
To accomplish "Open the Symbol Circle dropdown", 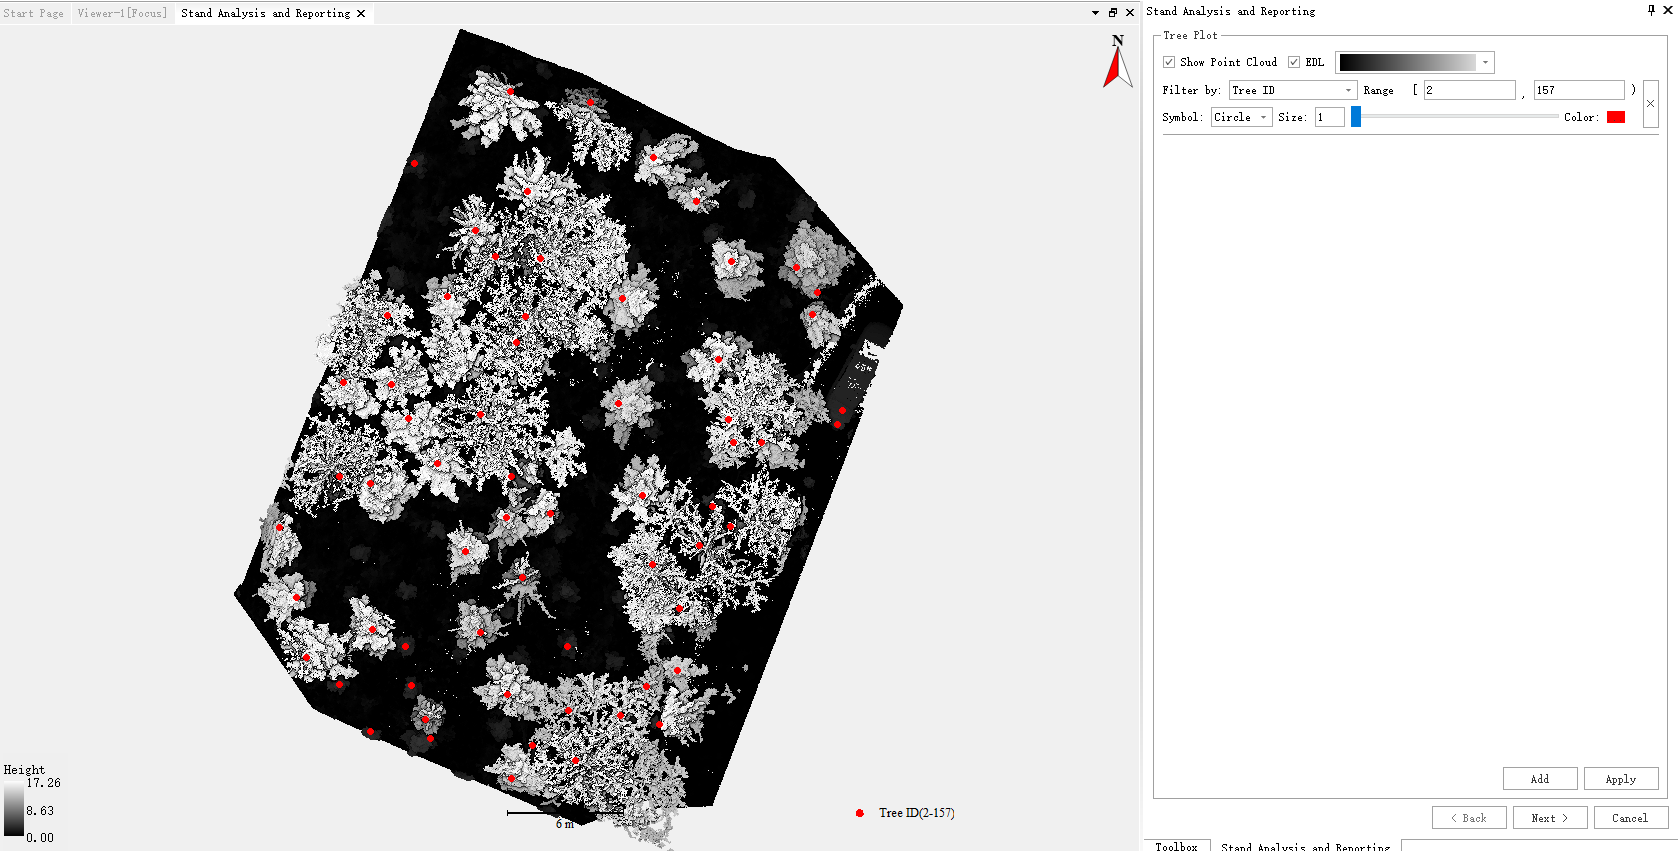I will click(1263, 117).
